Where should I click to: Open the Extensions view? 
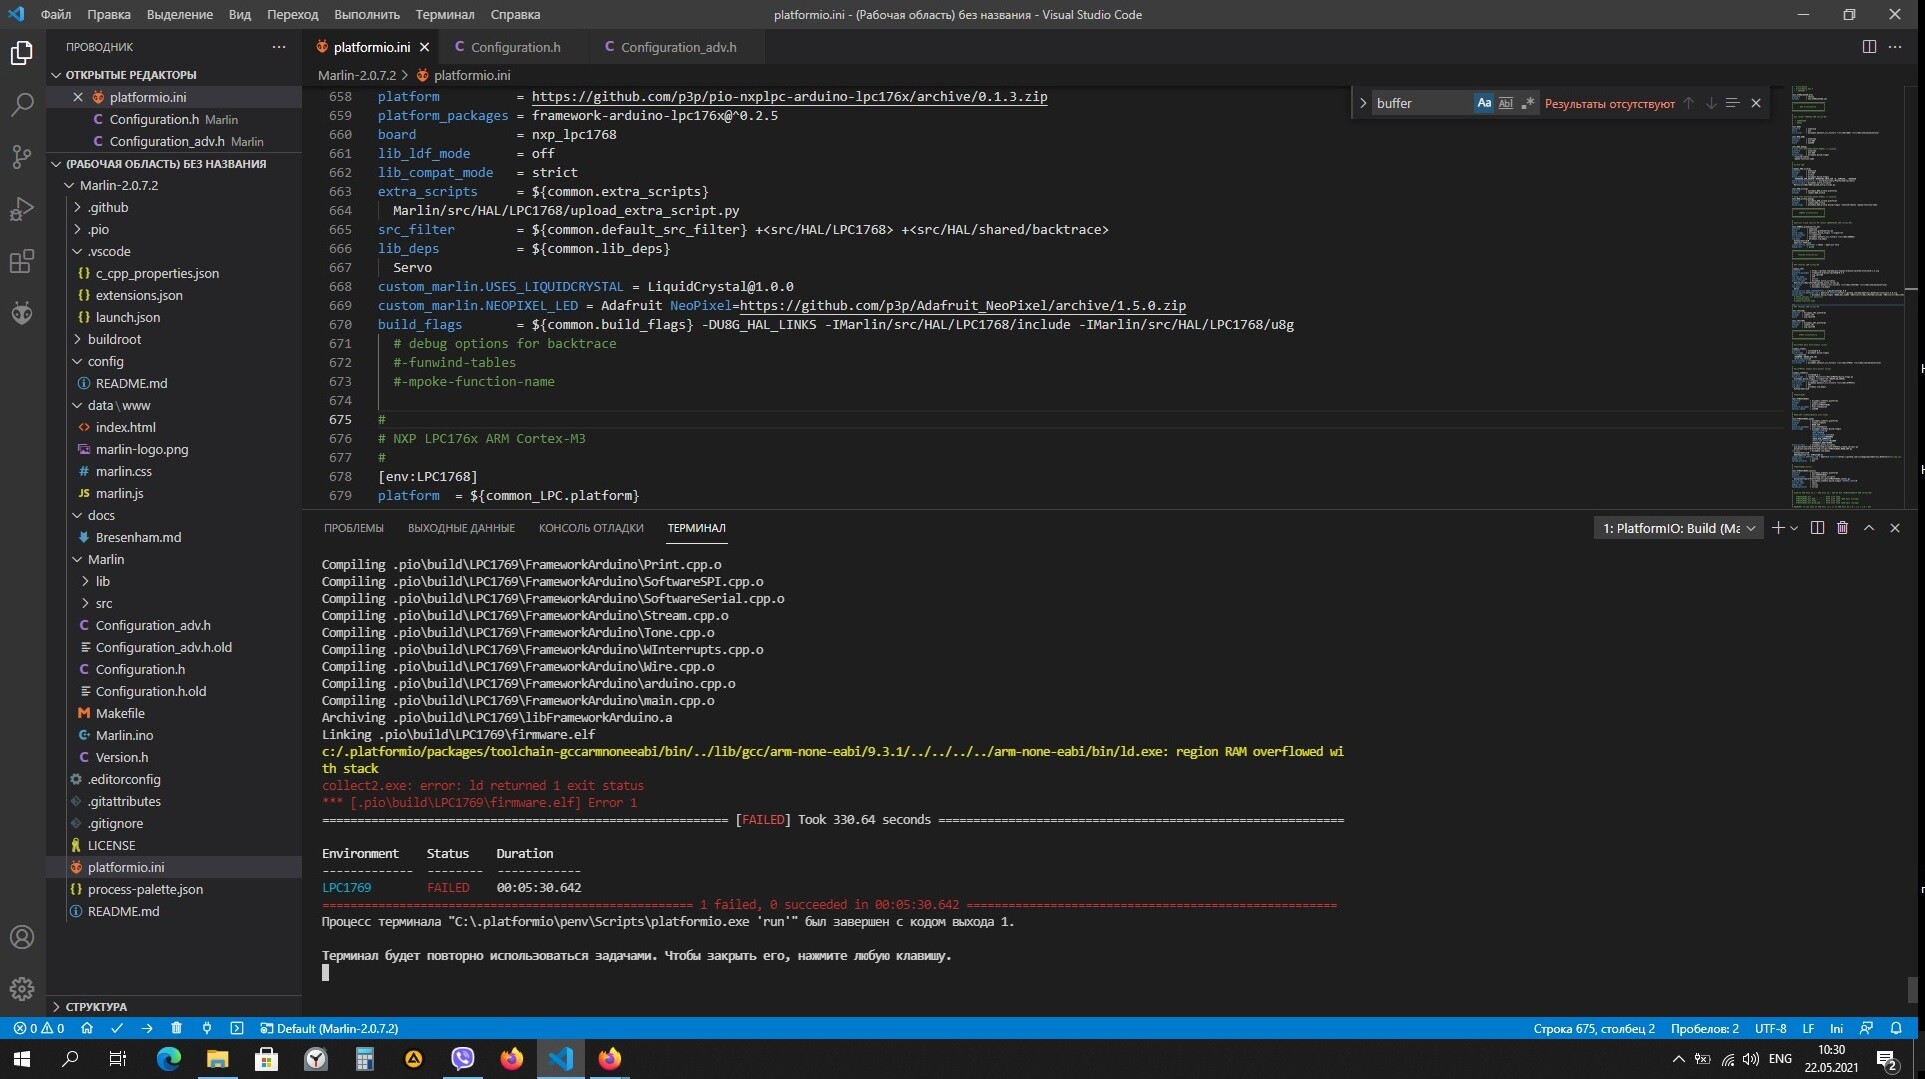coord(22,261)
